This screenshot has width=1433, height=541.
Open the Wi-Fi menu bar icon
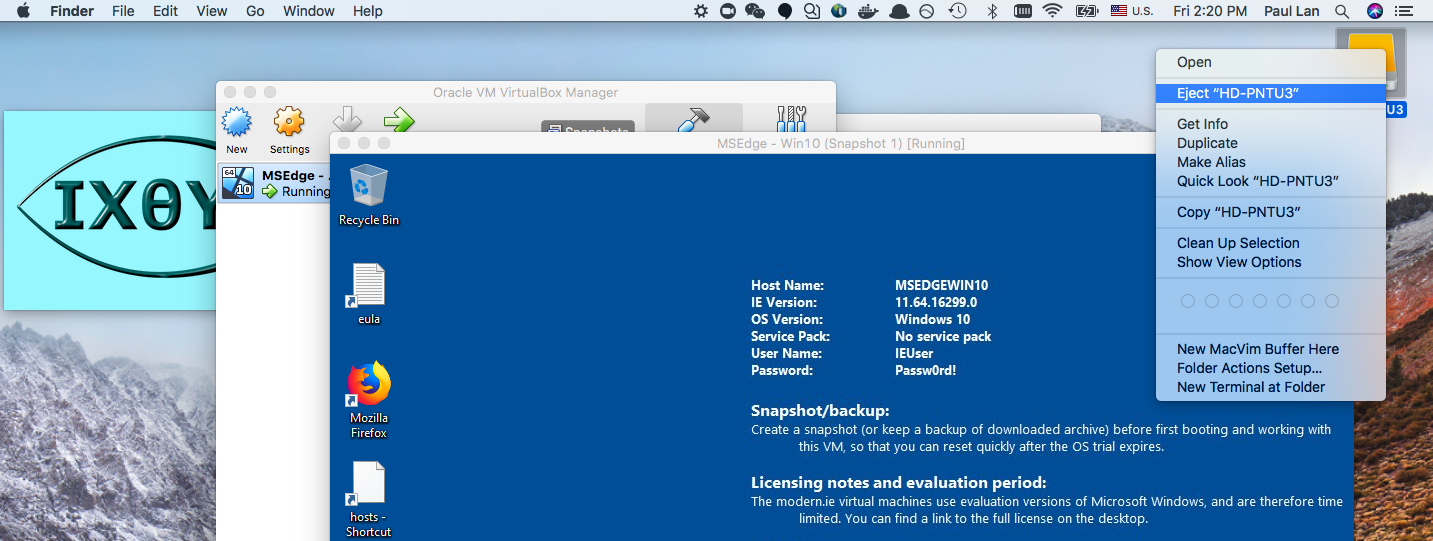1052,11
